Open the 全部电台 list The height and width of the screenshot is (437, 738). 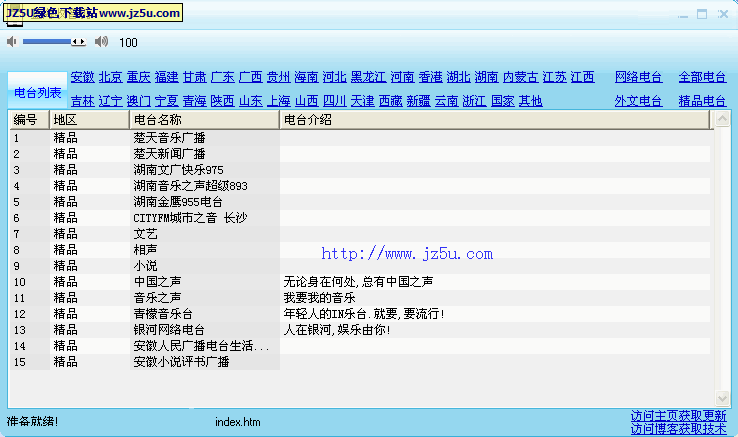(702, 77)
